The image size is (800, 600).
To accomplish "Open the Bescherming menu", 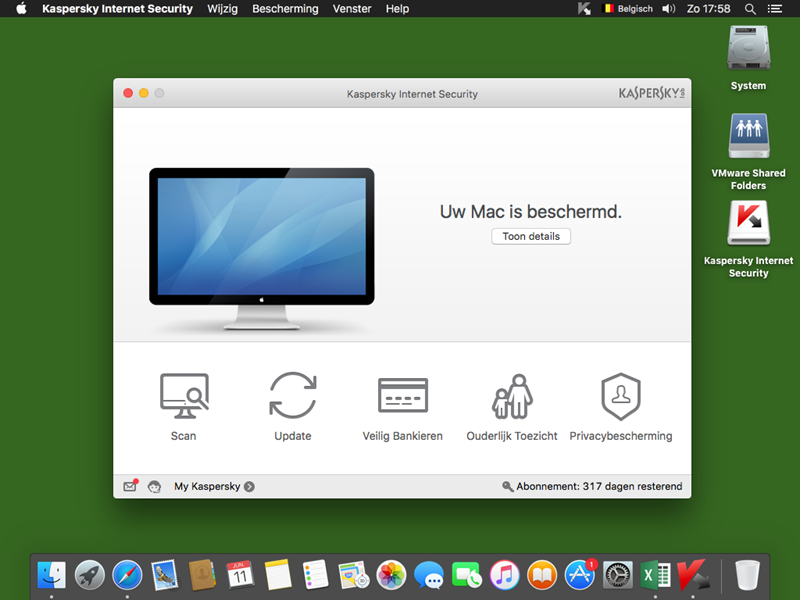I will tap(285, 9).
